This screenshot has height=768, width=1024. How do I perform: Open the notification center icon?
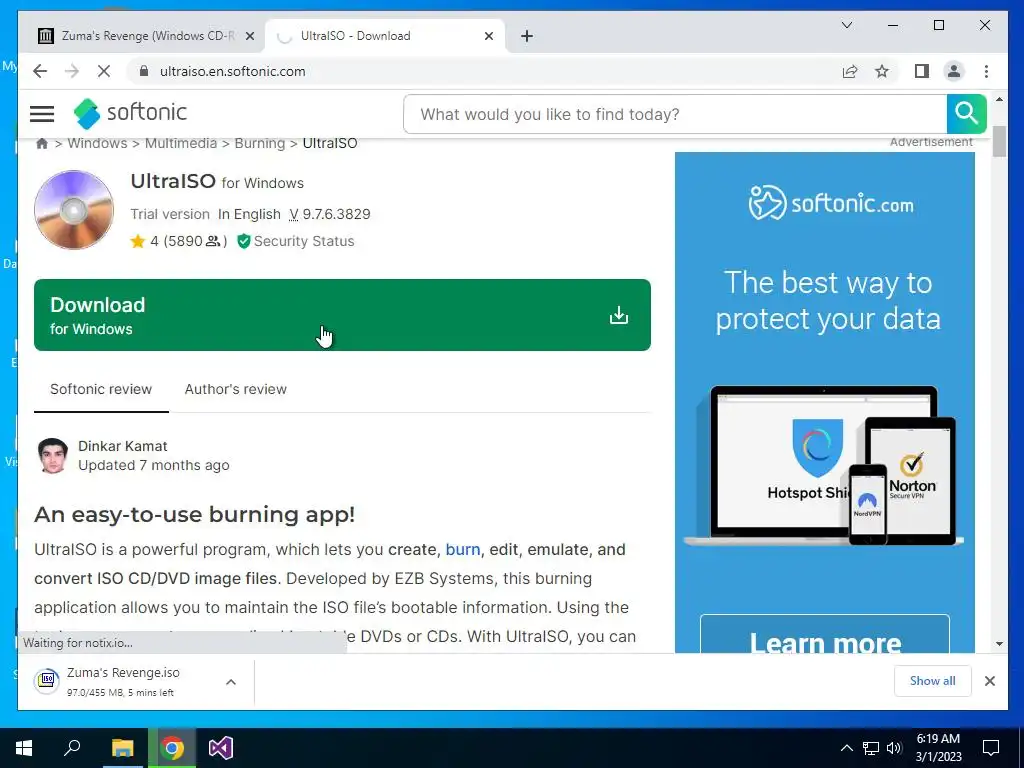pos(991,748)
